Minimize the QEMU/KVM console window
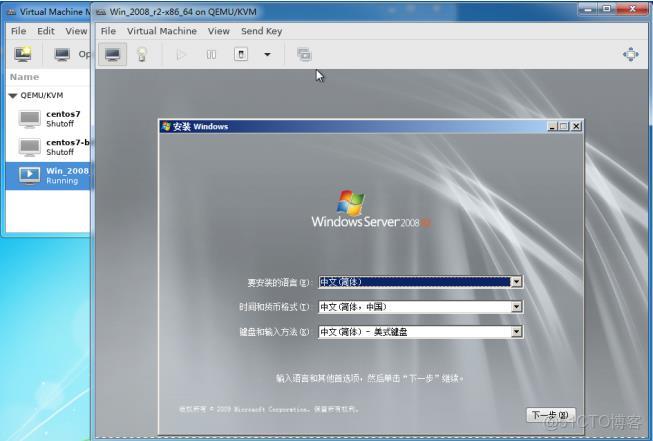The image size is (653, 441). coord(588,9)
